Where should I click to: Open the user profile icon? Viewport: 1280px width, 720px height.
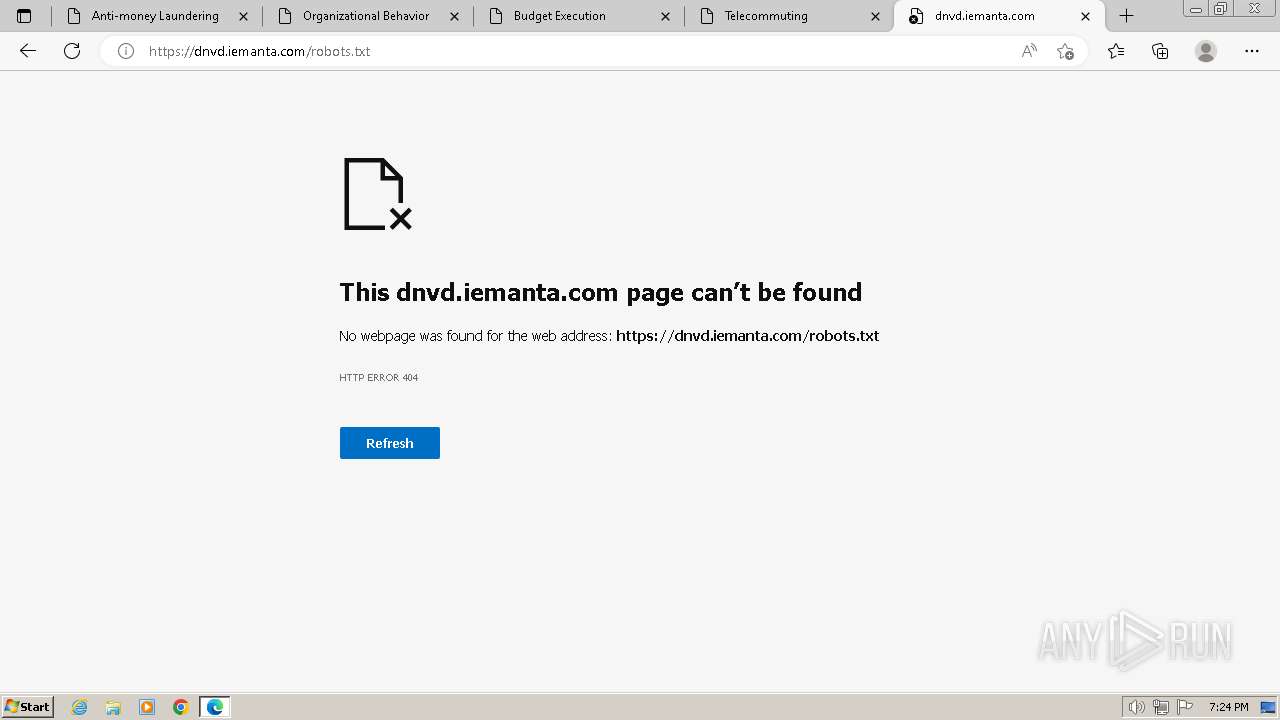[1206, 51]
